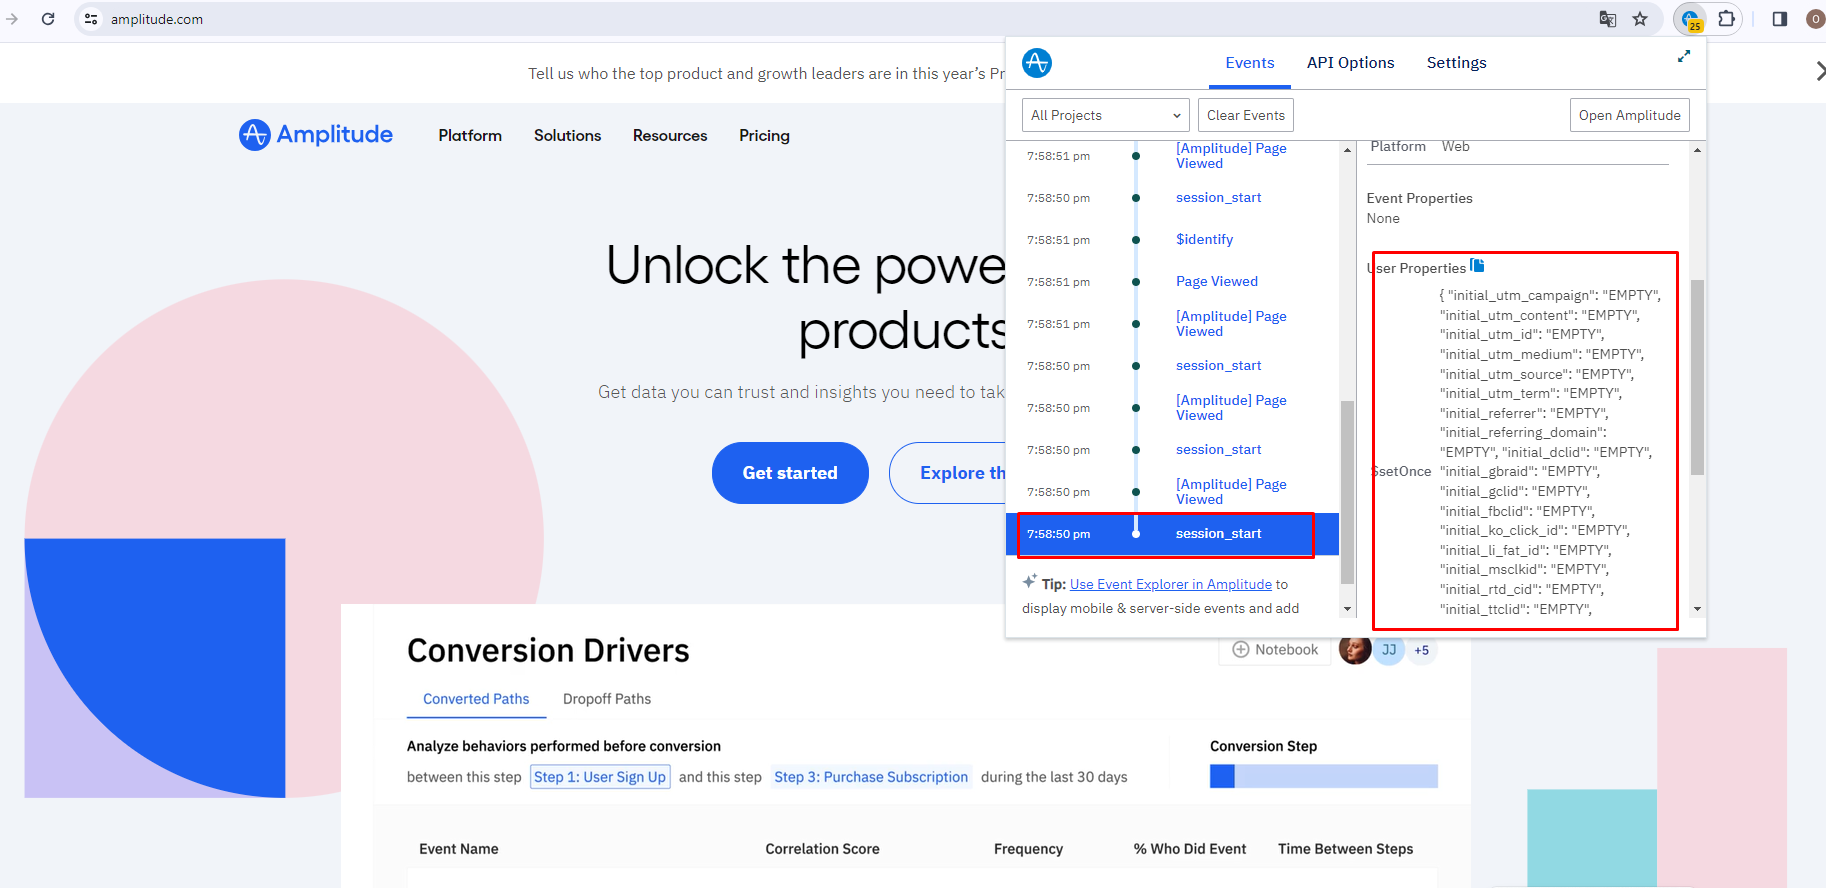Open the browser extensions puzzle icon

coord(1726,19)
